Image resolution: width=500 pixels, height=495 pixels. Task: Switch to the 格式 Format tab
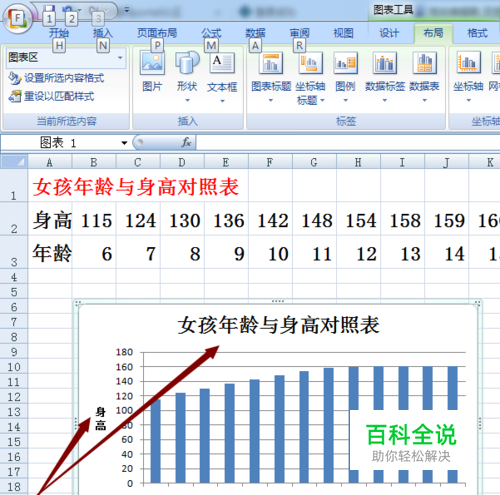point(477,33)
